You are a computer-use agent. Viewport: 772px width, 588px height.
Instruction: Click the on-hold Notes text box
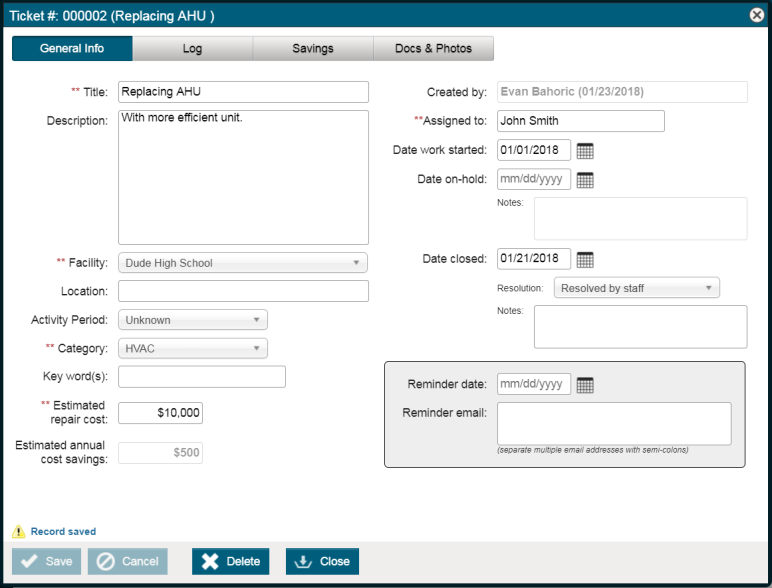(641, 219)
